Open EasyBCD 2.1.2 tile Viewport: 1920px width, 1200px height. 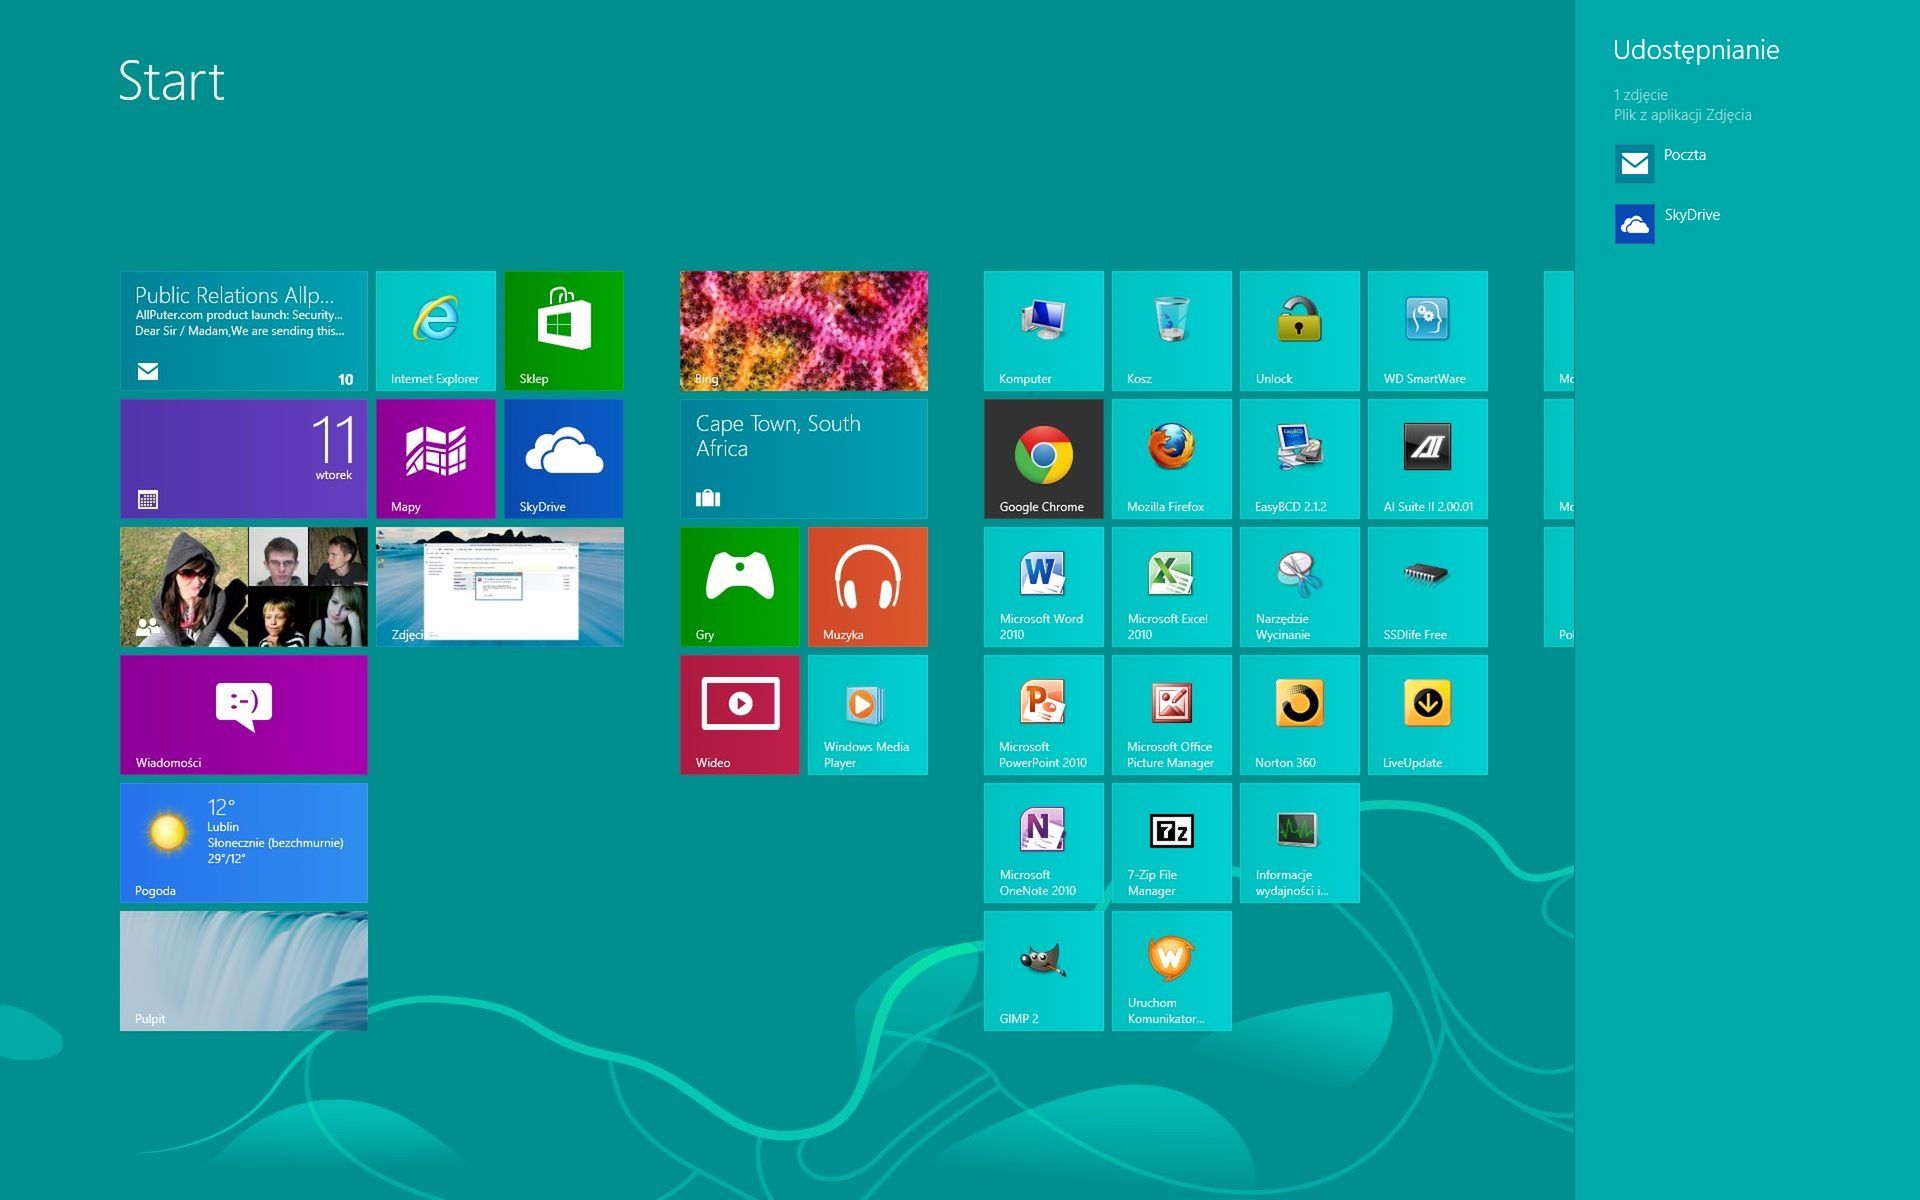tap(1300, 459)
